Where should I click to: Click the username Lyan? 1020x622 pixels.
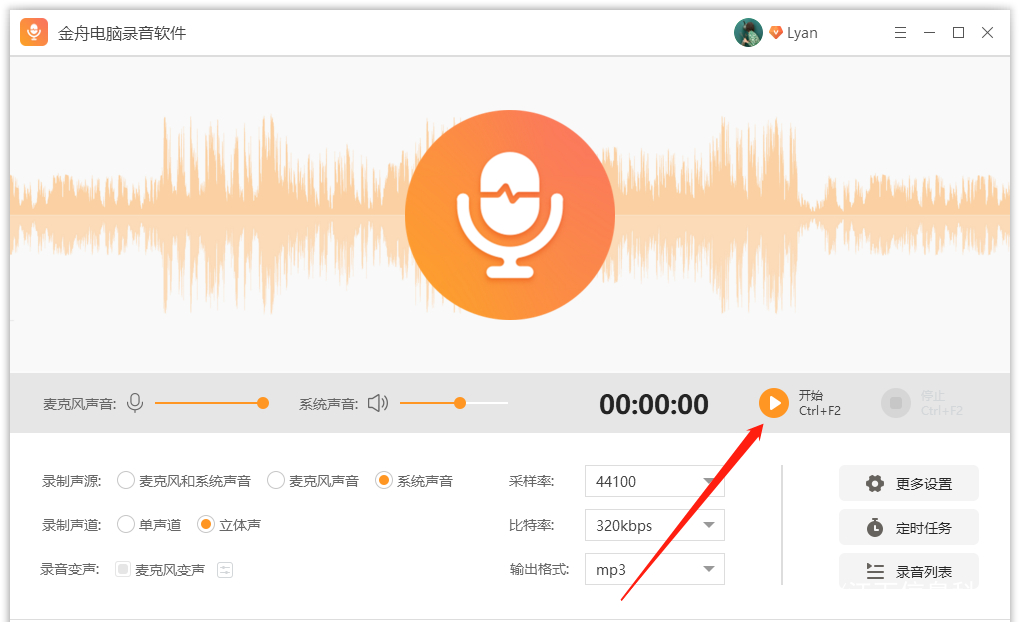[802, 33]
